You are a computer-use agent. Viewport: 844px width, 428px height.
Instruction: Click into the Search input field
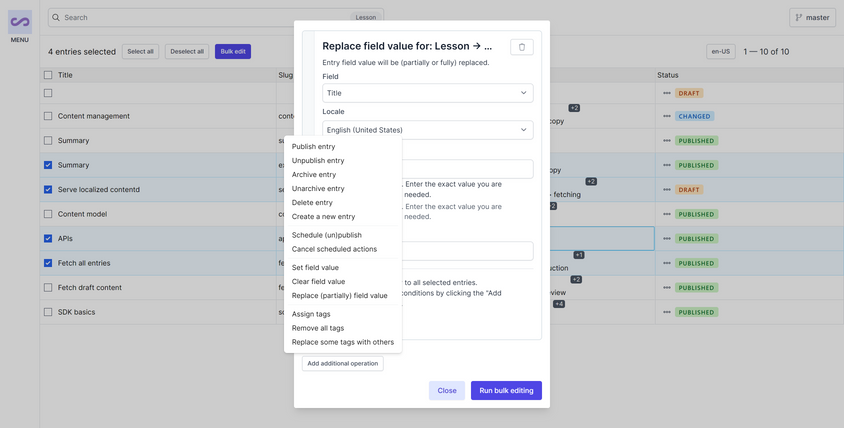[200, 18]
